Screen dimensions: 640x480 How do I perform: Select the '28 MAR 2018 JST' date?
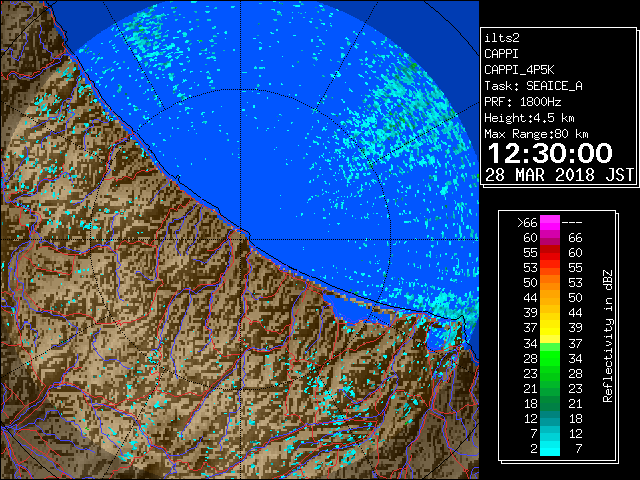tap(560, 175)
